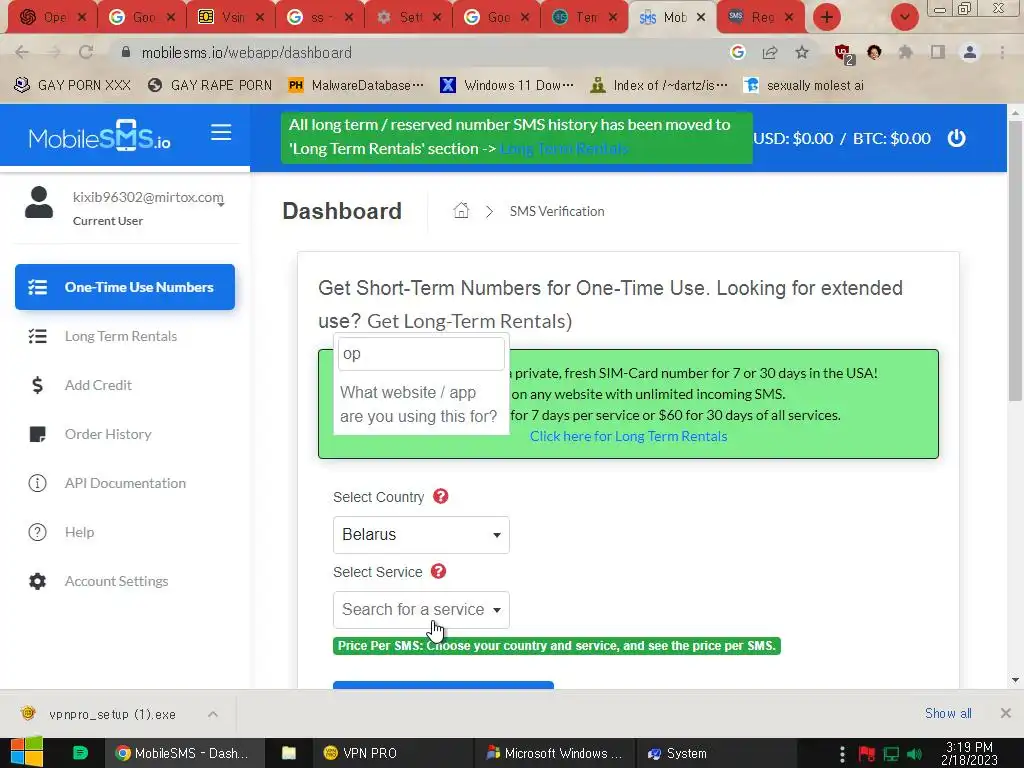Reload the page
This screenshot has width=1024, height=768.
click(86, 52)
